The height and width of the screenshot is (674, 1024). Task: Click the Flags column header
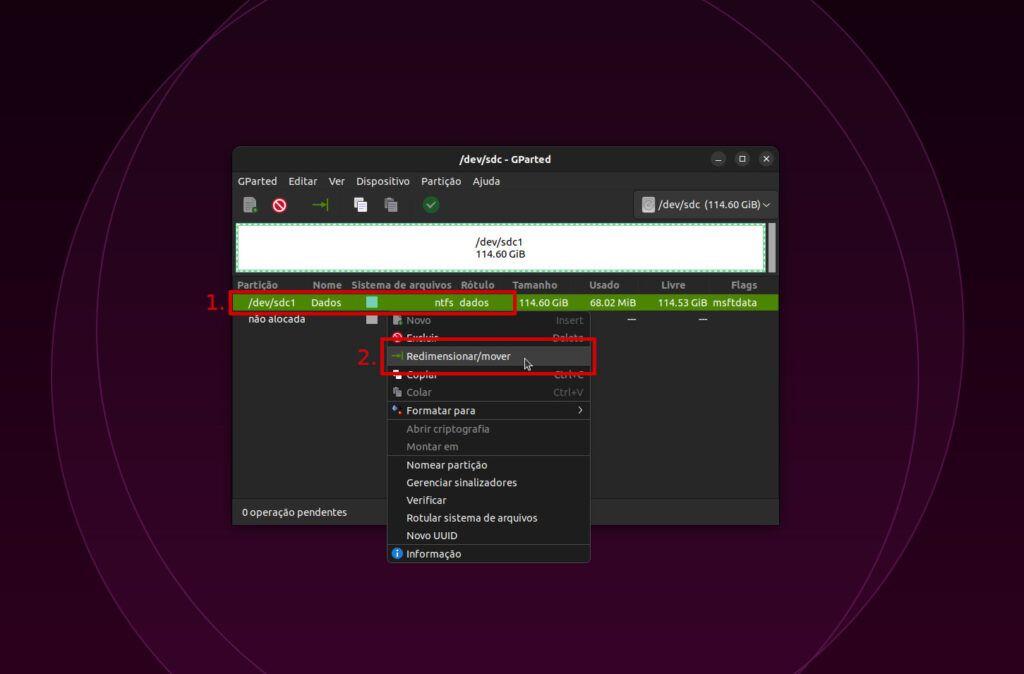coord(744,285)
